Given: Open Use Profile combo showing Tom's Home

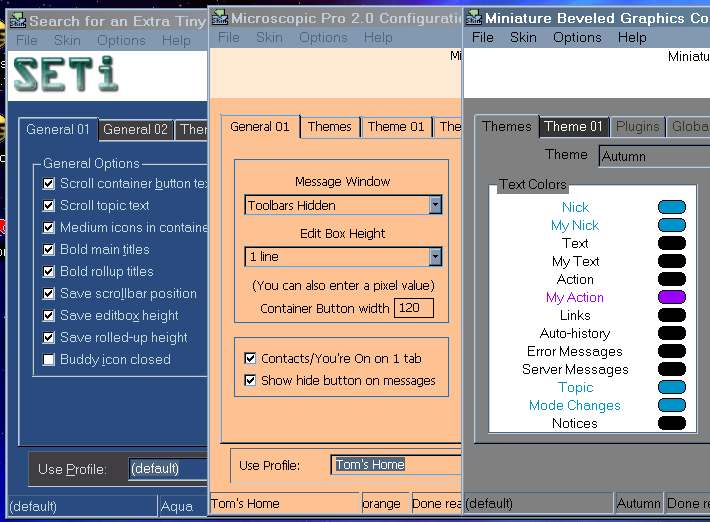Looking at the screenshot, I should 395,465.
